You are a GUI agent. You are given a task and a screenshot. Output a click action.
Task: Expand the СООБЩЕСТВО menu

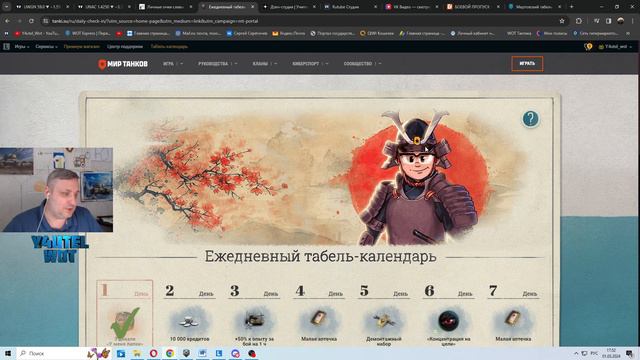[x=362, y=64]
